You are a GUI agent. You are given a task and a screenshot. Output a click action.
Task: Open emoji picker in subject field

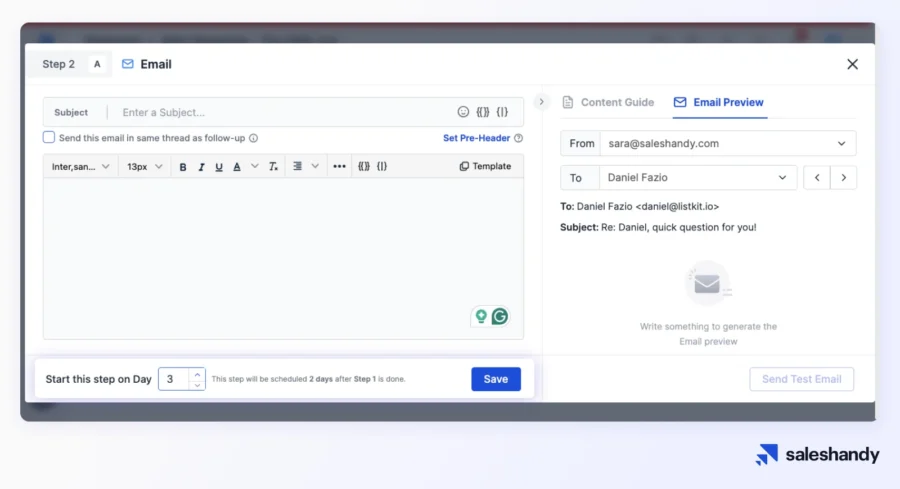coord(463,112)
